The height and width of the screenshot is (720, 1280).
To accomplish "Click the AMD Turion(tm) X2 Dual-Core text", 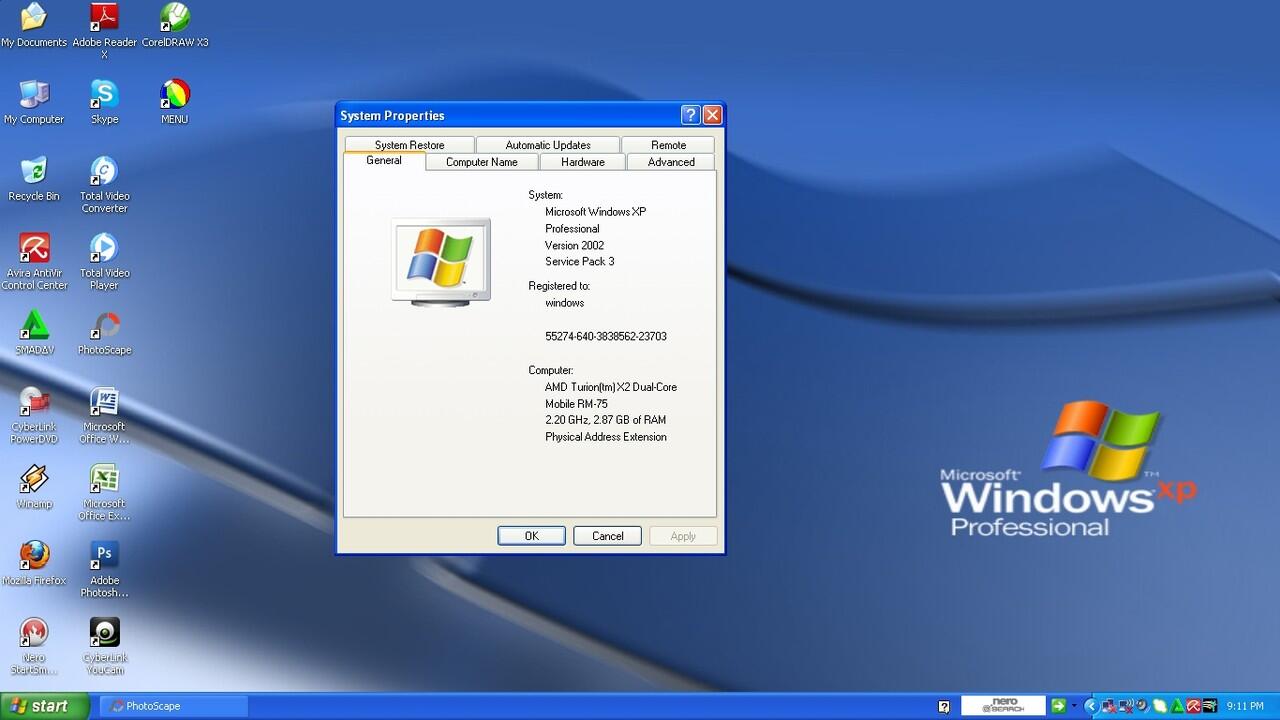I will [x=611, y=387].
